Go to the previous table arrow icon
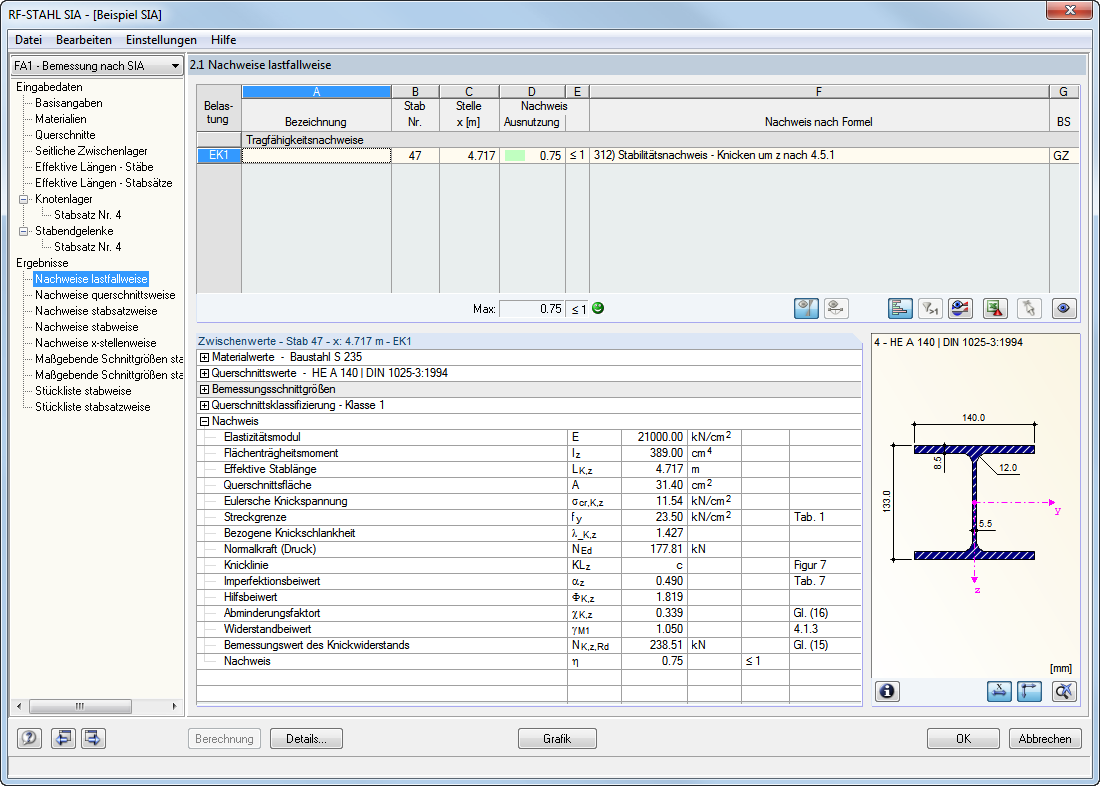The height and width of the screenshot is (786, 1100). (63, 738)
